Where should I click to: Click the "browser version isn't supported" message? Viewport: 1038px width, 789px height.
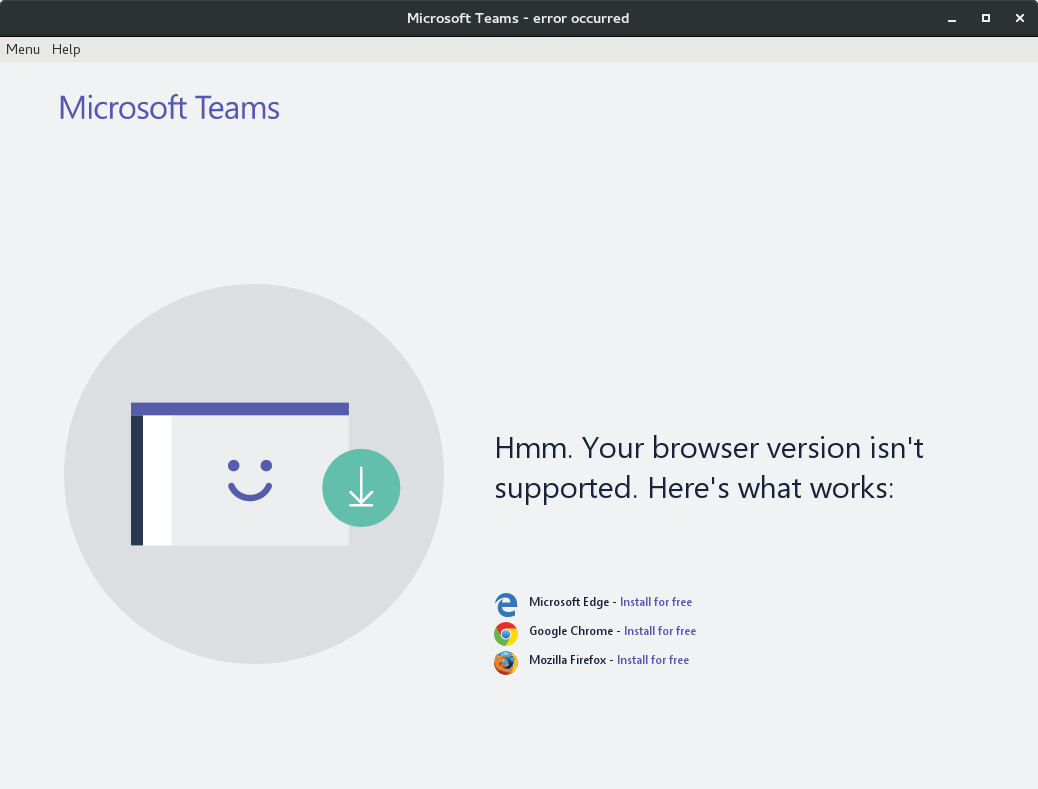(x=709, y=468)
